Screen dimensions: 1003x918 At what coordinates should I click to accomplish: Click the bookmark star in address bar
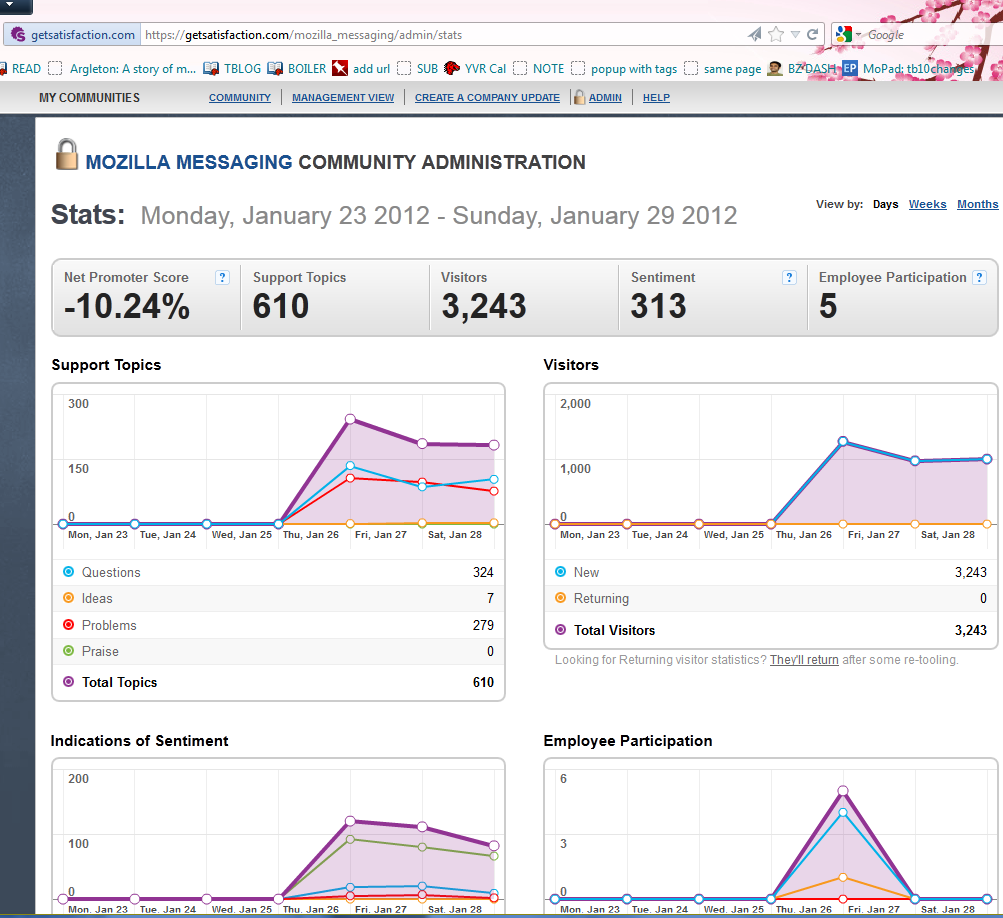click(x=776, y=35)
